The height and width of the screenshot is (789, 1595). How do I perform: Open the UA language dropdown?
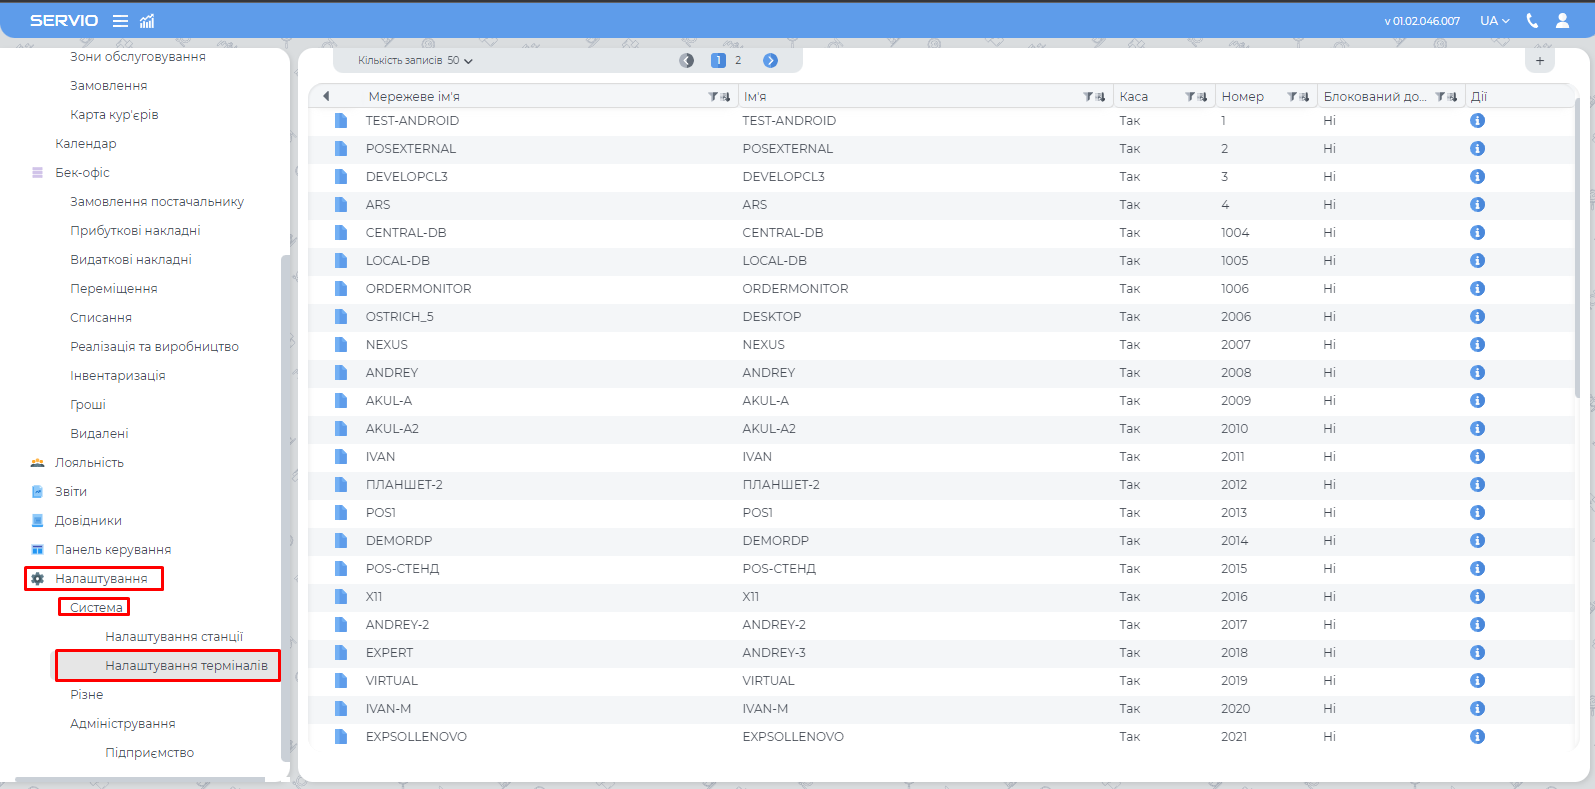click(x=1494, y=21)
